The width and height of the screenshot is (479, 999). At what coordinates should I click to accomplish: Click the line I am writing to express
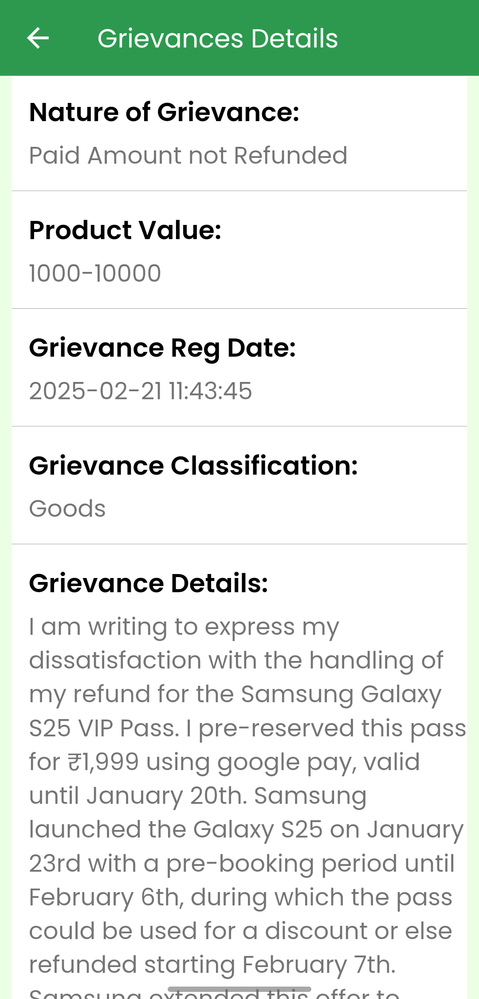[184, 627]
